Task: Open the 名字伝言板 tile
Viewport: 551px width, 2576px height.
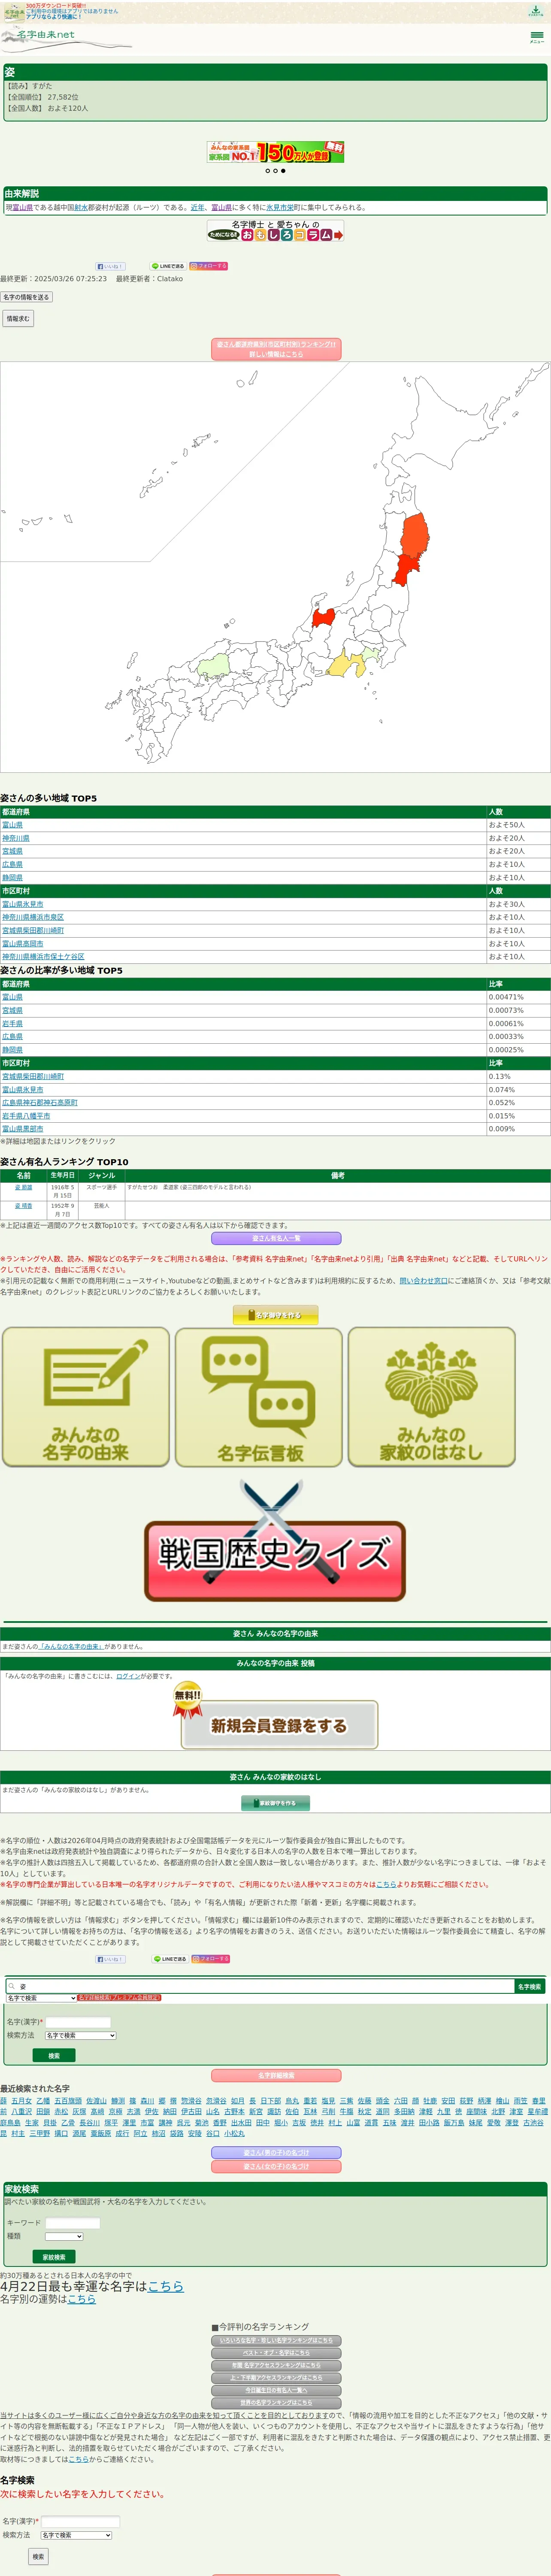Action: tap(259, 1396)
